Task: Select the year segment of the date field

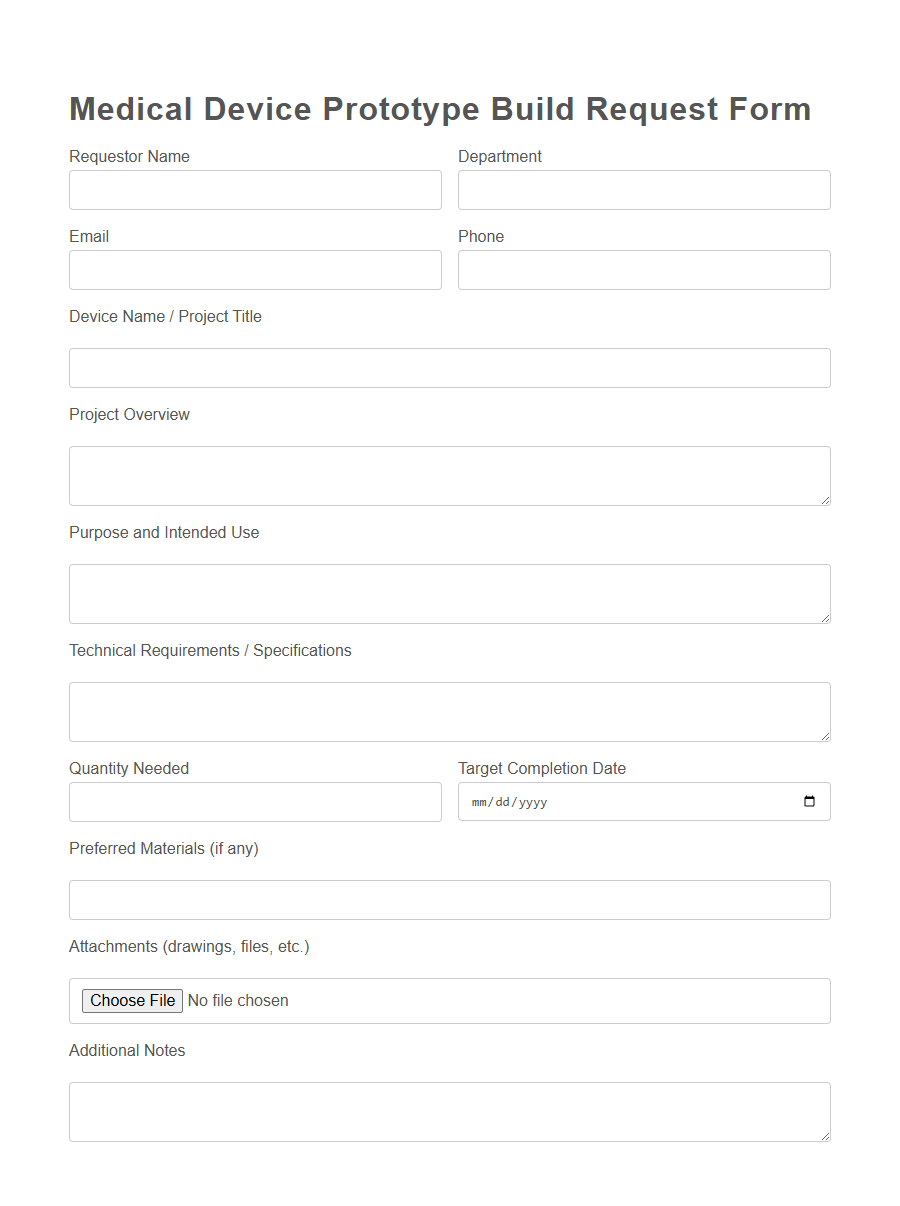Action: (530, 801)
